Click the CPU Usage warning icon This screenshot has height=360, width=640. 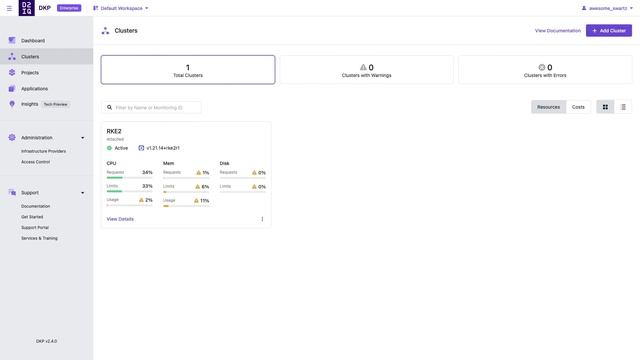[141, 200]
